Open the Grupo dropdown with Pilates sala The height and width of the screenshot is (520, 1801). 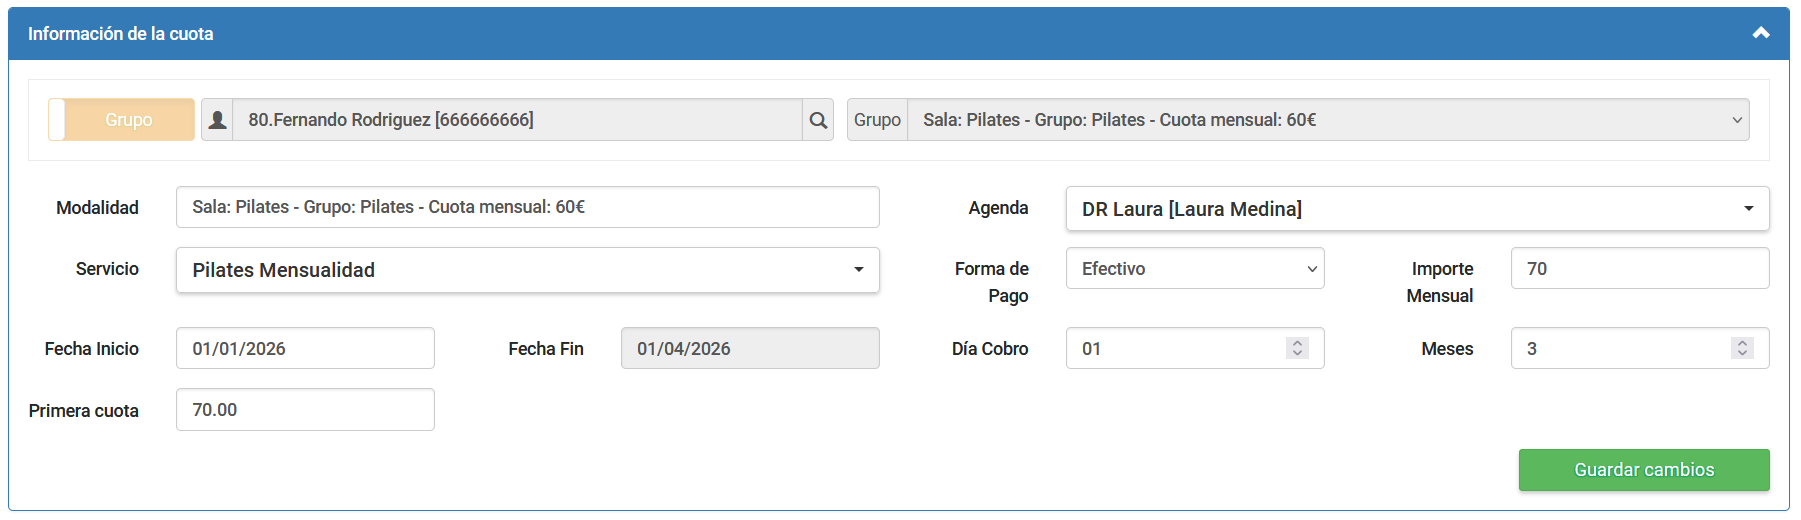1327,120
